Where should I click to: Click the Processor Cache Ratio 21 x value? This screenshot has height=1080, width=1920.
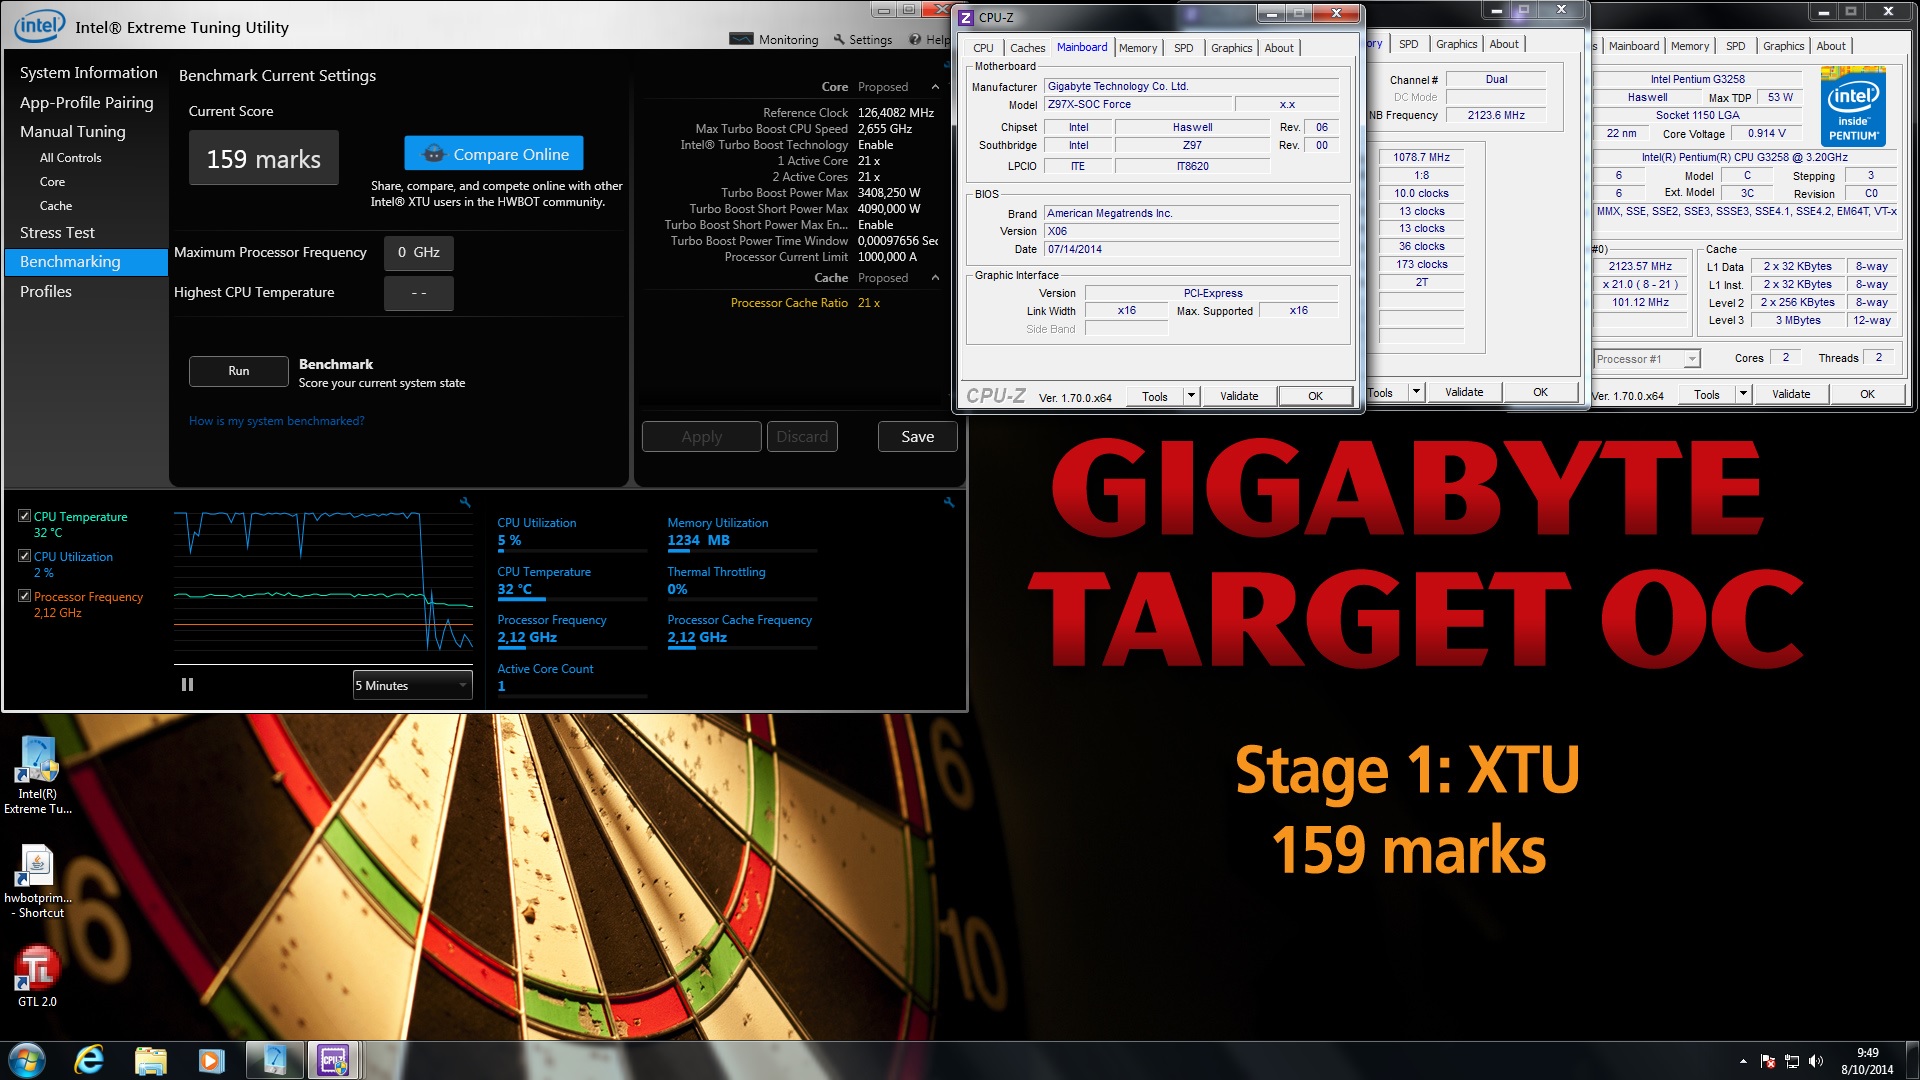pos(869,303)
